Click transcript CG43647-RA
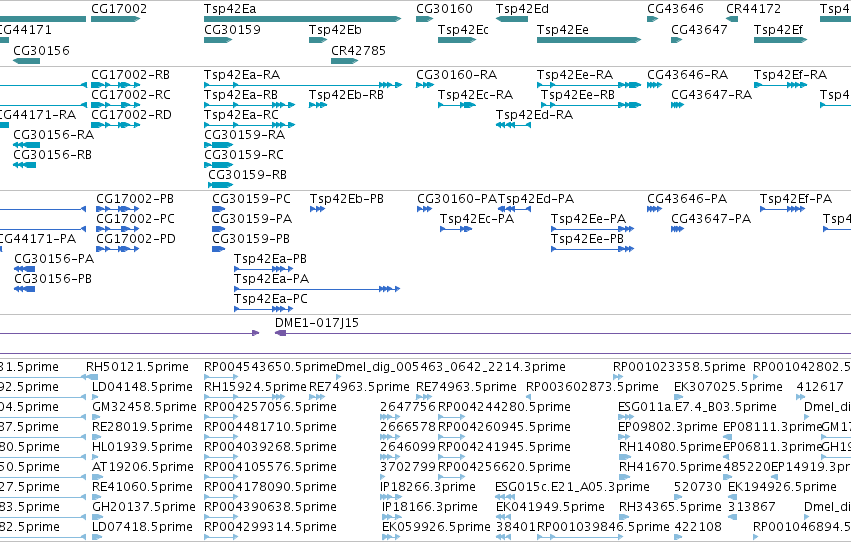 coord(711,95)
